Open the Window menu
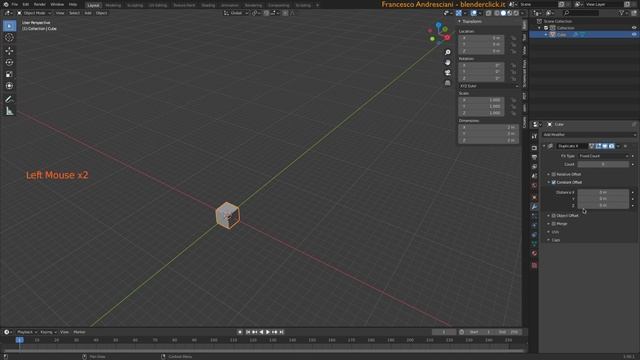 pos(57,4)
